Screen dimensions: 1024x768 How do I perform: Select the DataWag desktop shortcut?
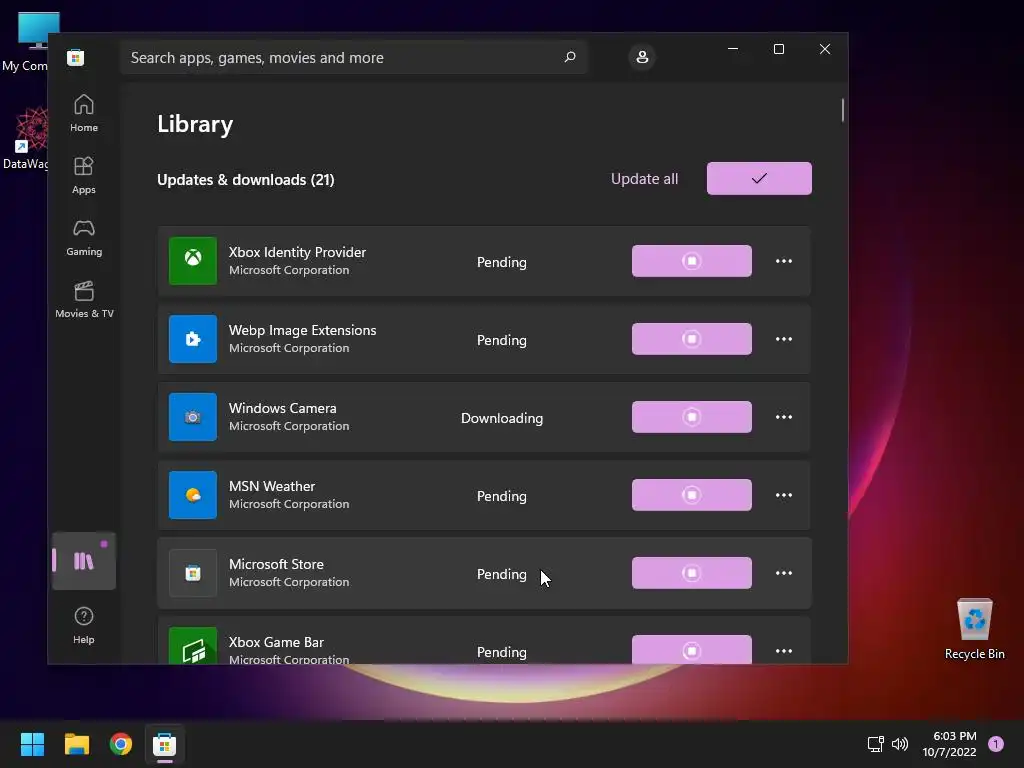(x=26, y=138)
